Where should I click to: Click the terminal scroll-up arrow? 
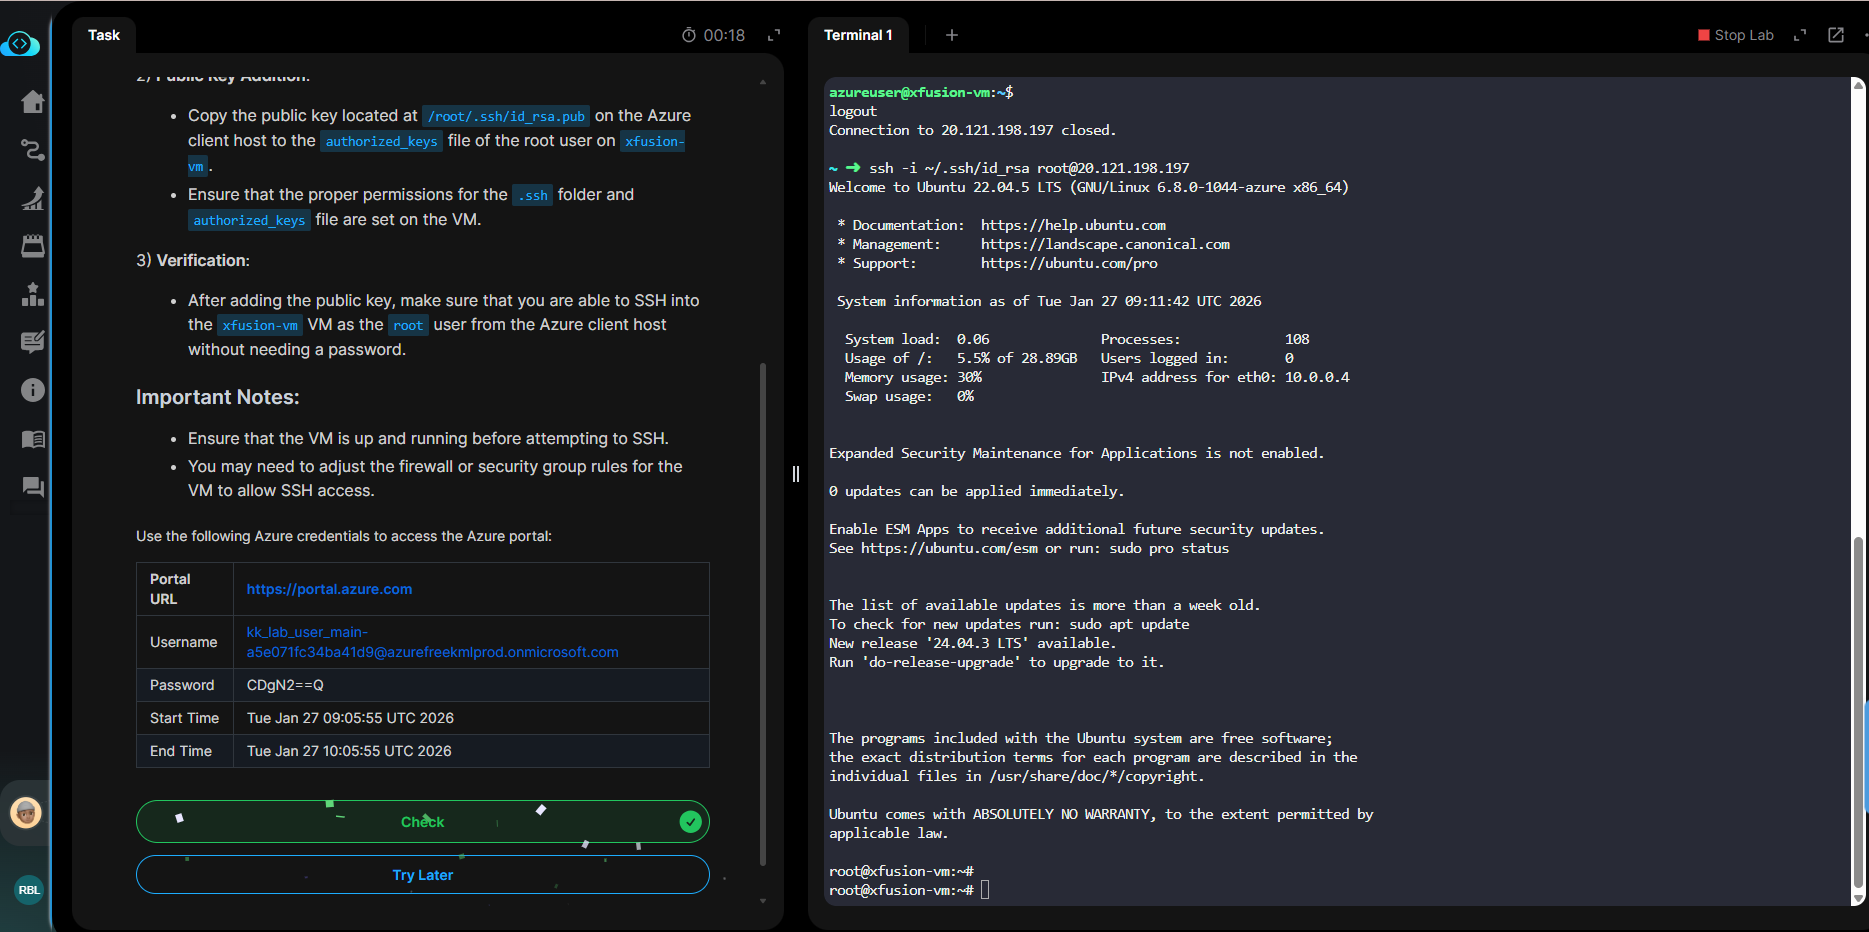1859,85
